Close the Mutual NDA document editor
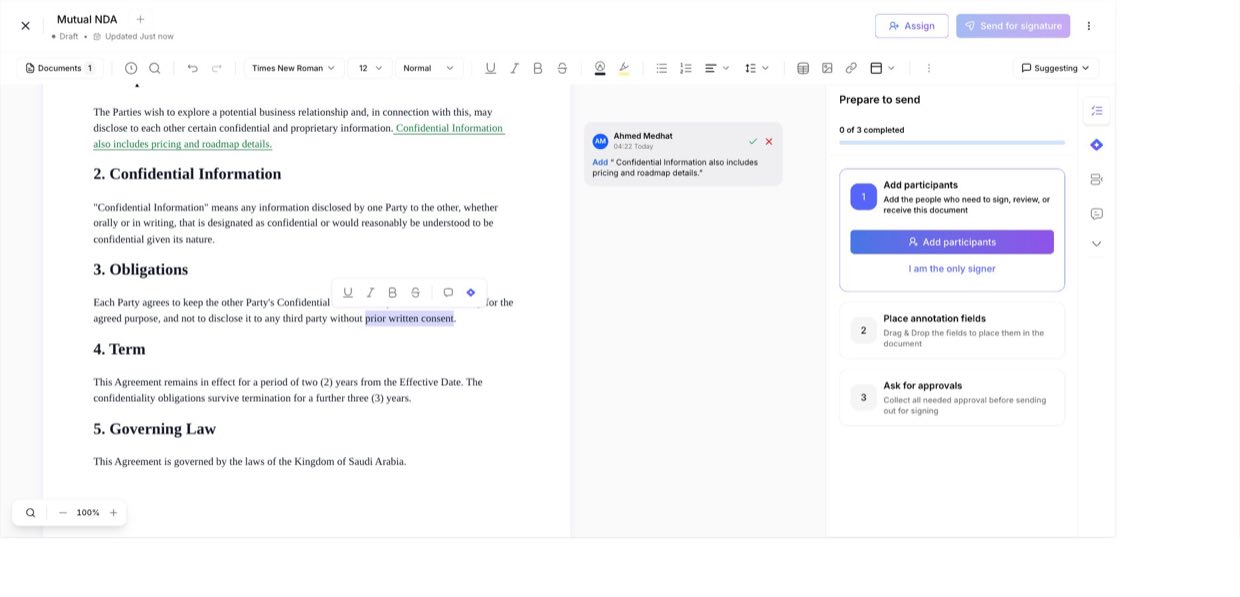This screenshot has width=1240, height=597. [26, 26]
